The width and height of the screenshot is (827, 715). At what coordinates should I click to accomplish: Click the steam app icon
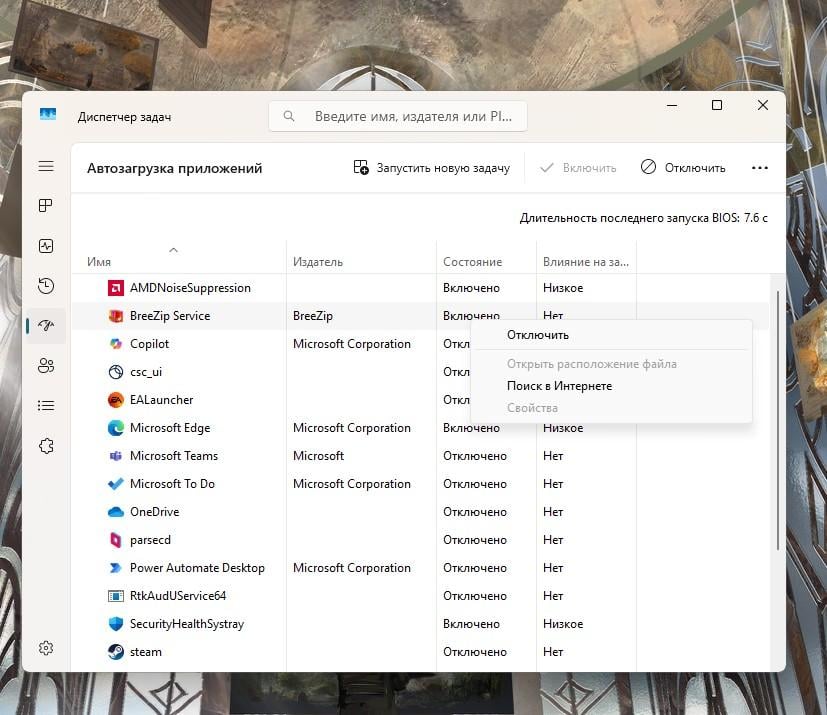116,652
